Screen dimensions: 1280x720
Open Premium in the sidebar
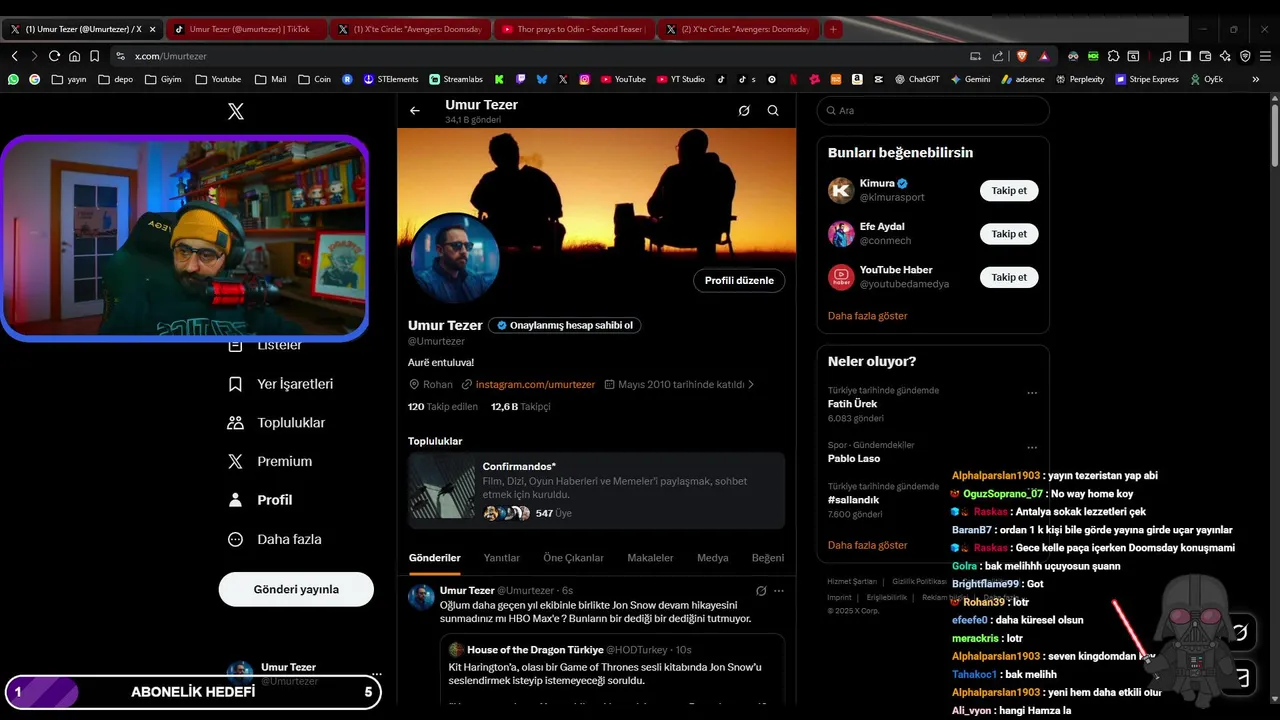coord(270,461)
